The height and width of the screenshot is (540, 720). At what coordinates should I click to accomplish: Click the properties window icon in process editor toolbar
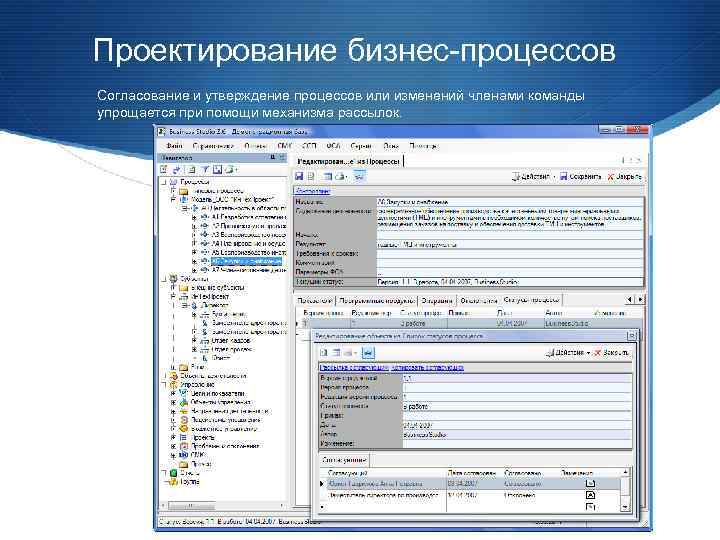328,176
